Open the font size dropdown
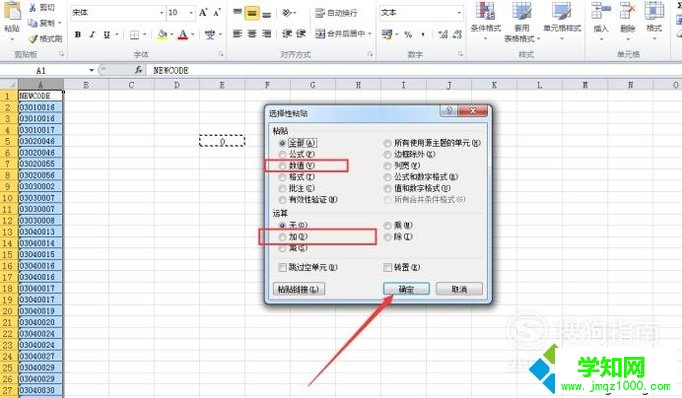This screenshot has width=682, height=398. coord(191,13)
